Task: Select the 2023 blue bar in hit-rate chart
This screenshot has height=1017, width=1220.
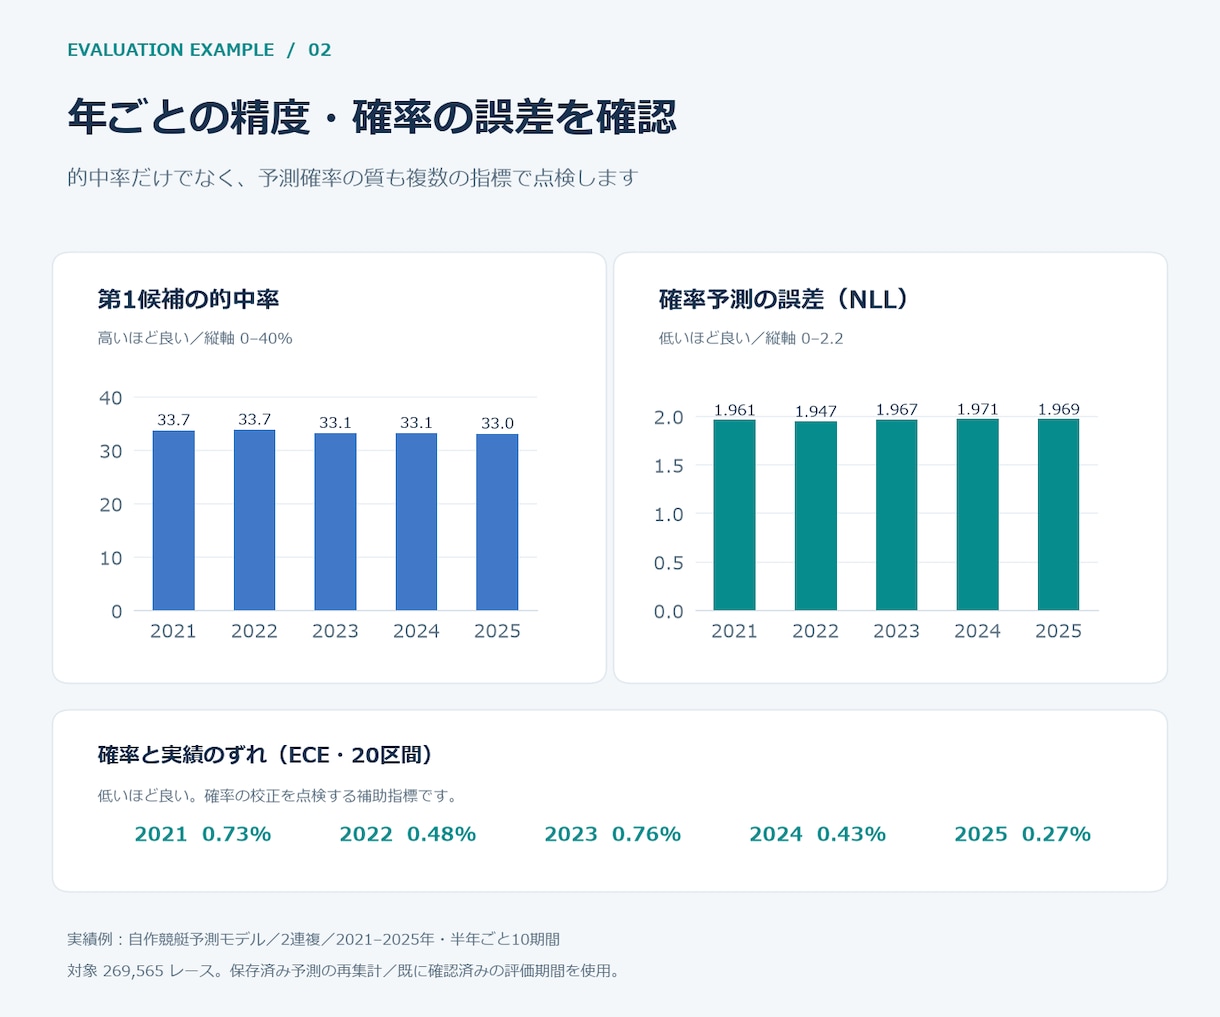Action: [335, 522]
